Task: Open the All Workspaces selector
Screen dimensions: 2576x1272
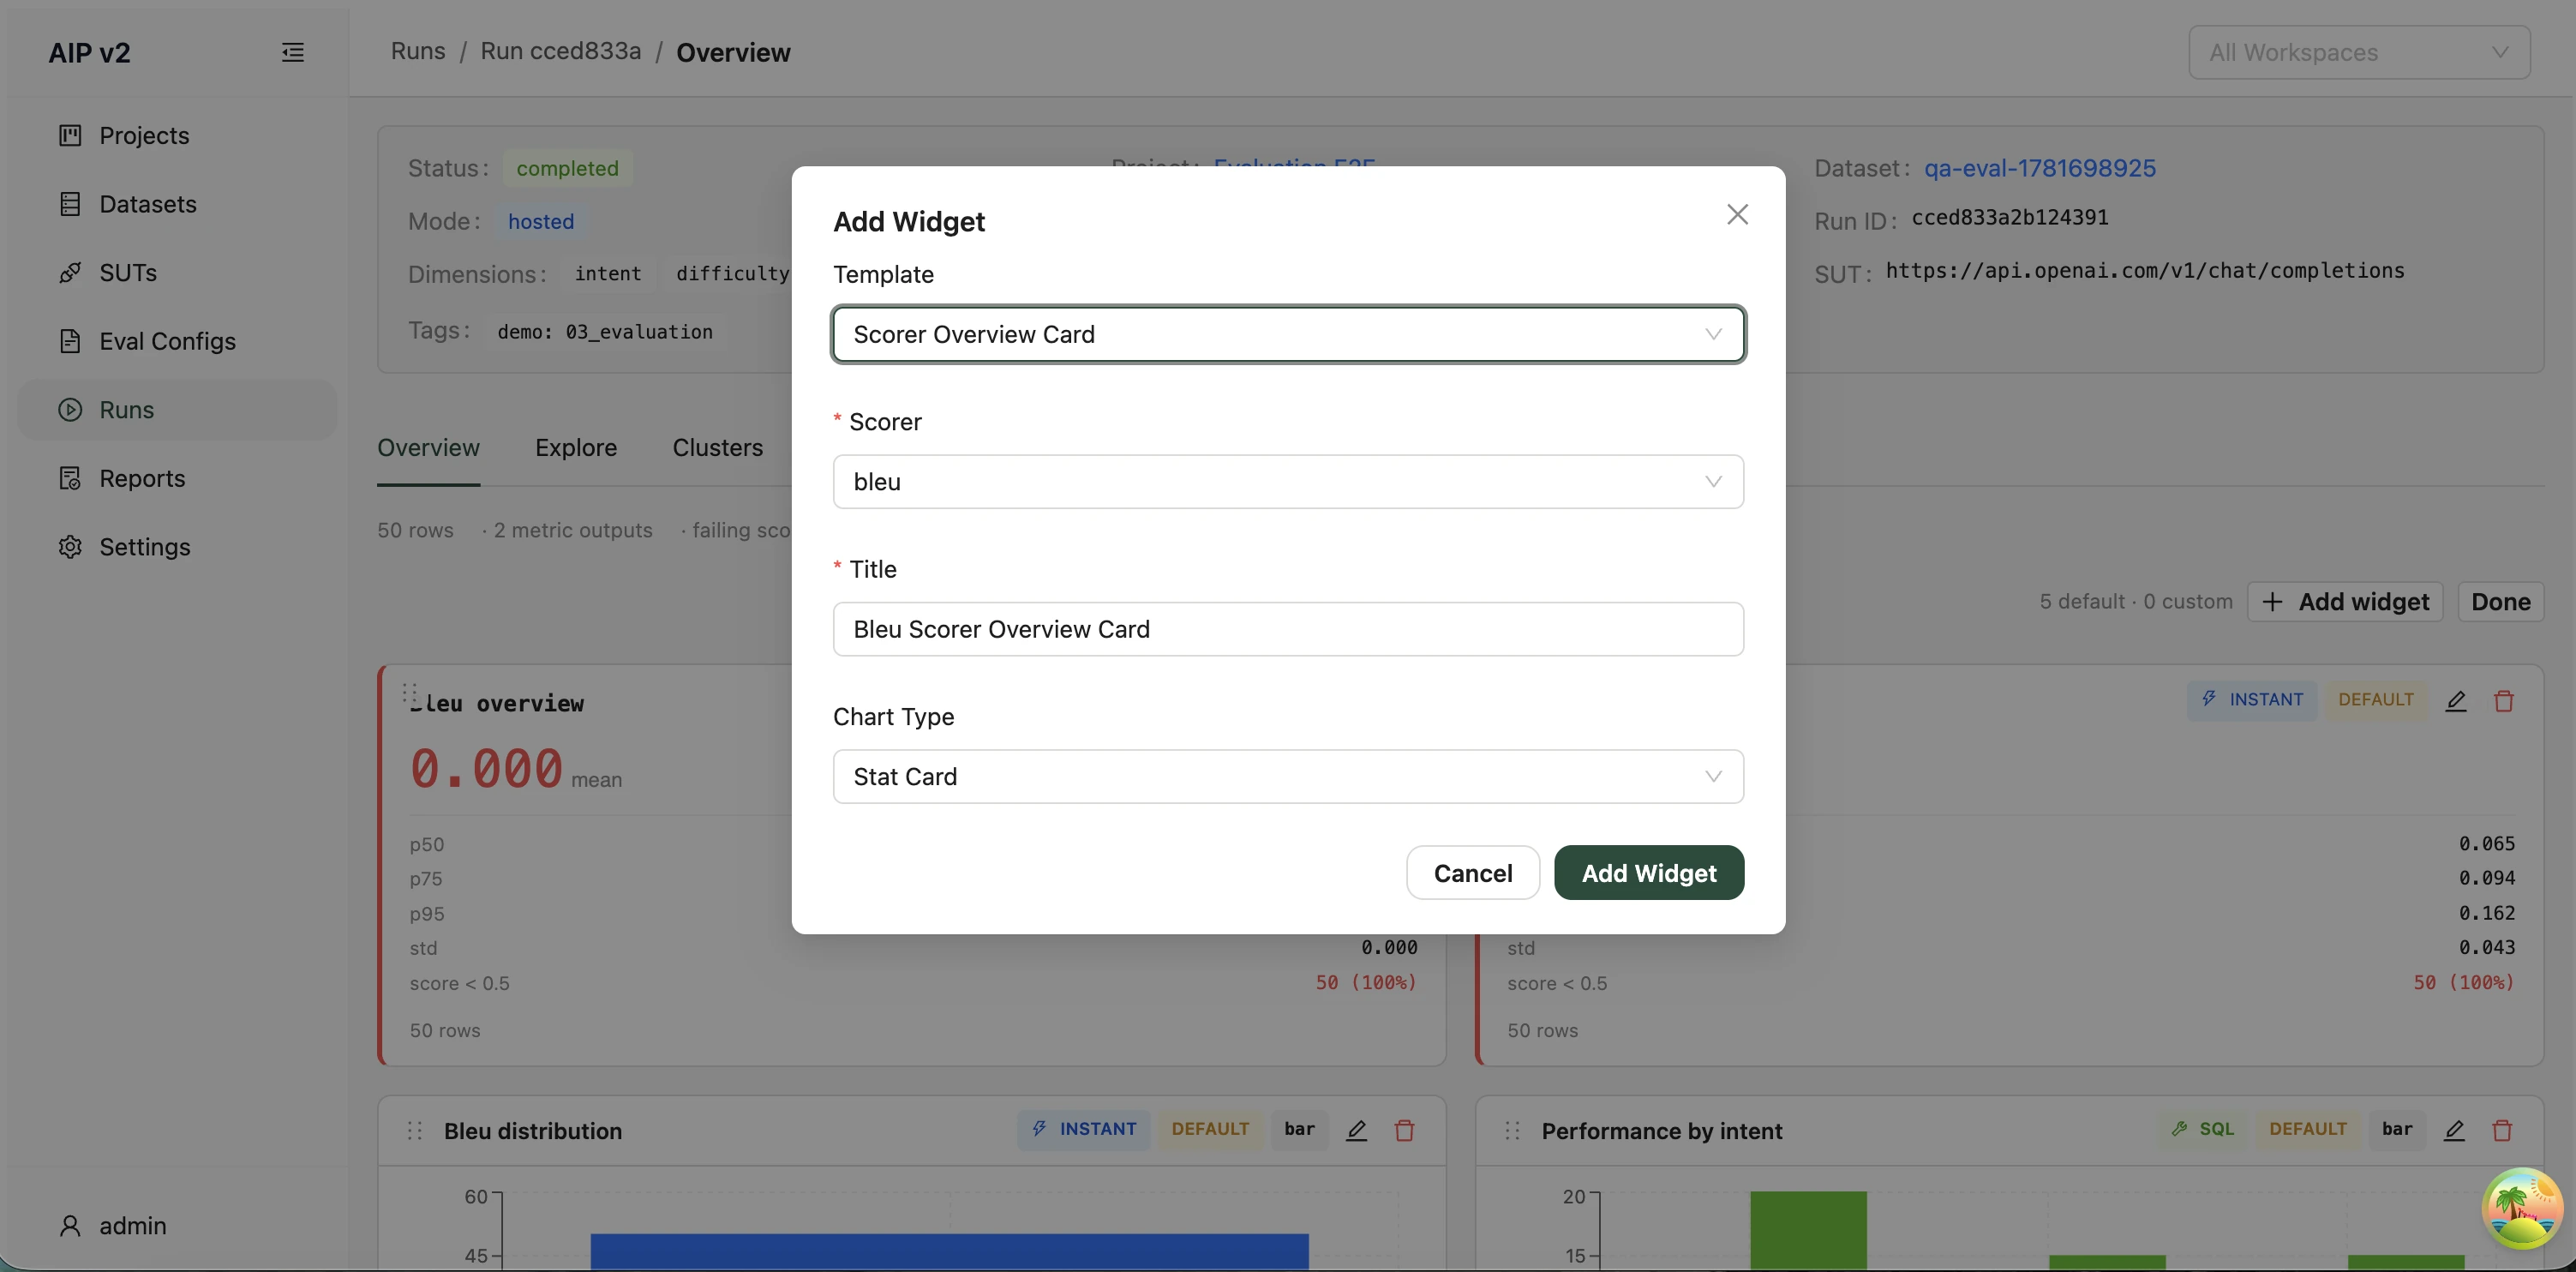Action: [x=2359, y=52]
